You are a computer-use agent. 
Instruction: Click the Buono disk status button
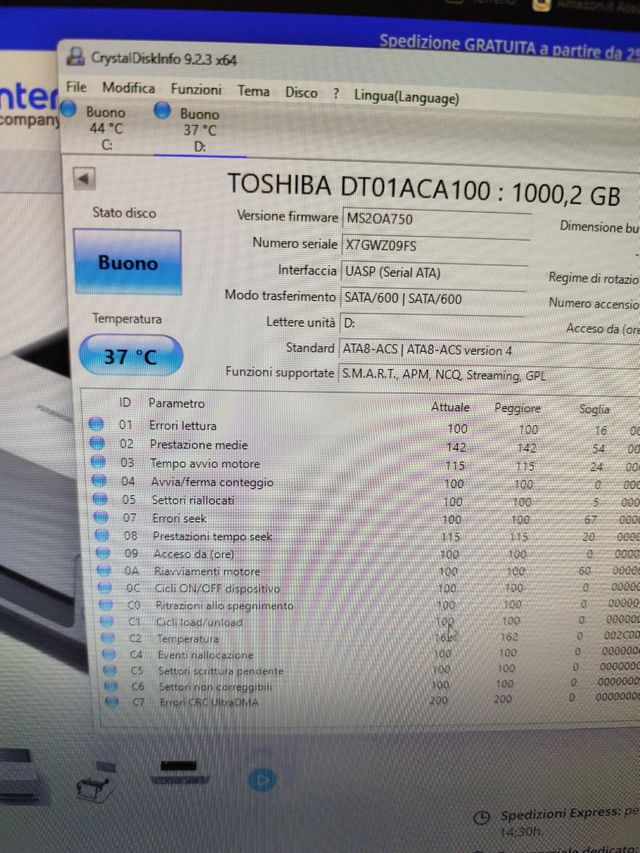click(x=127, y=263)
